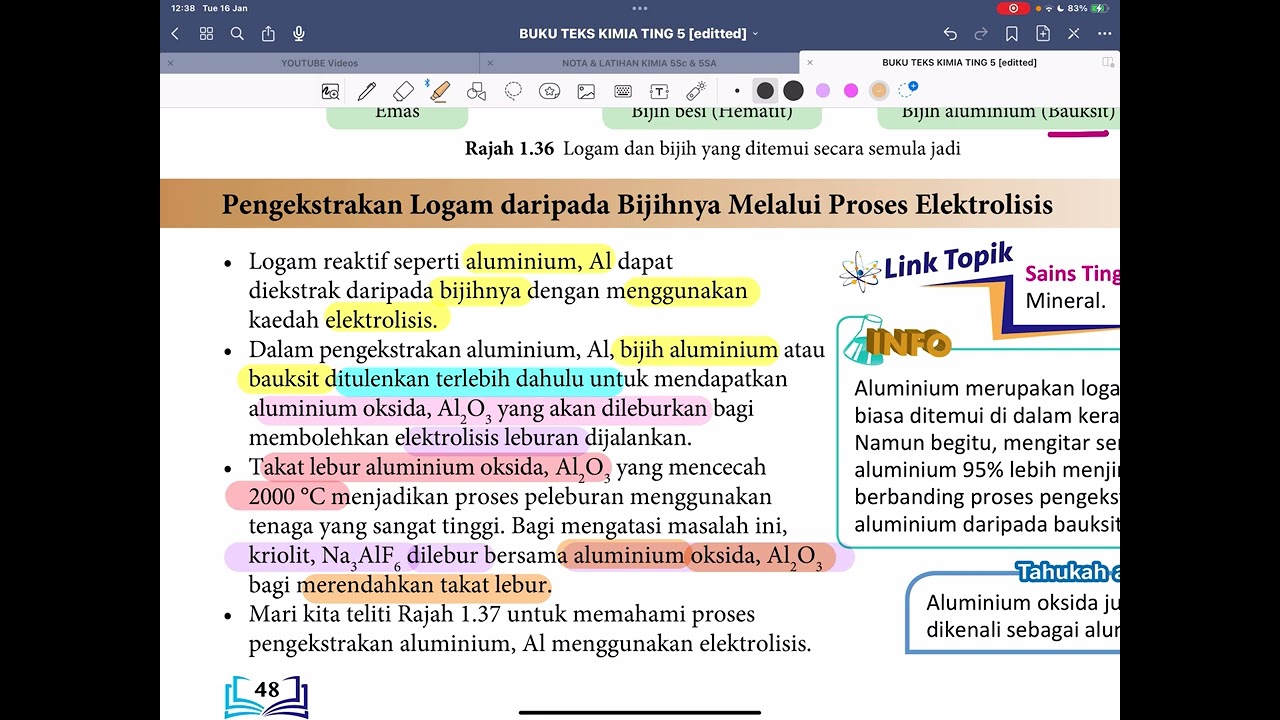This screenshot has height=720, width=1280.
Task: Select the Shapes tool
Action: coord(476,91)
